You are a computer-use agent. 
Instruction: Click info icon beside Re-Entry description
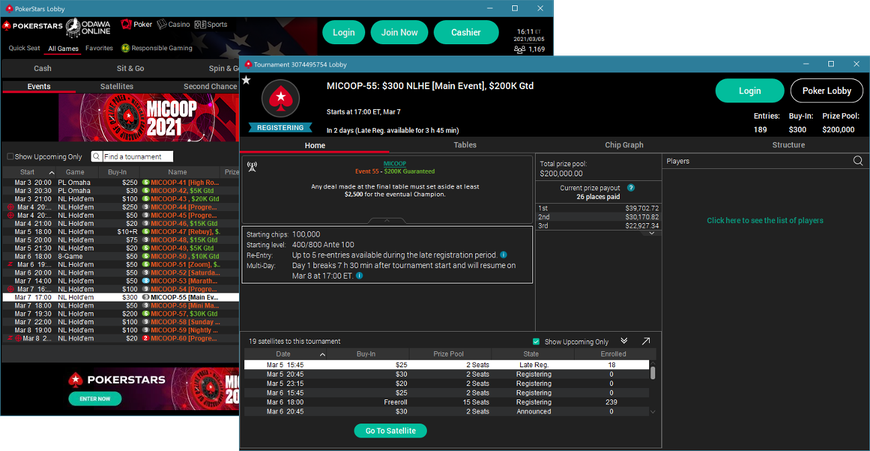[503, 255]
